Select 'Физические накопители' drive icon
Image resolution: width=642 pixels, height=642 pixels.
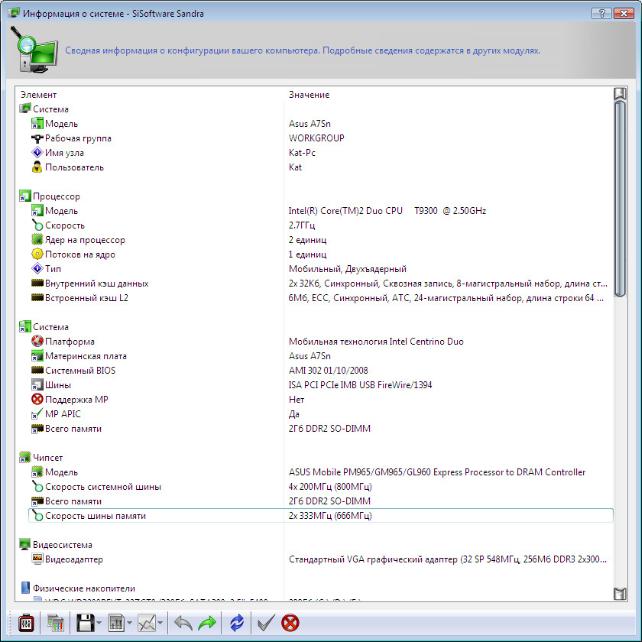click(25, 588)
